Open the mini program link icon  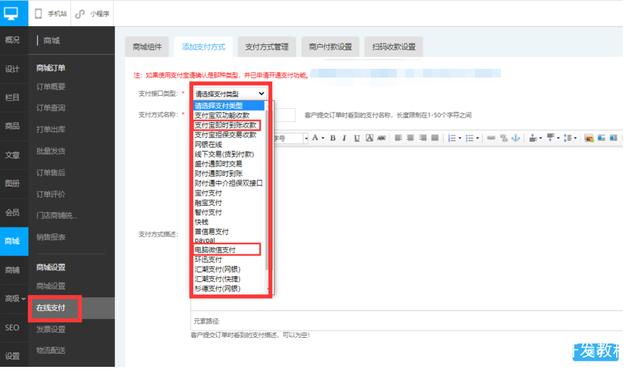80,14
